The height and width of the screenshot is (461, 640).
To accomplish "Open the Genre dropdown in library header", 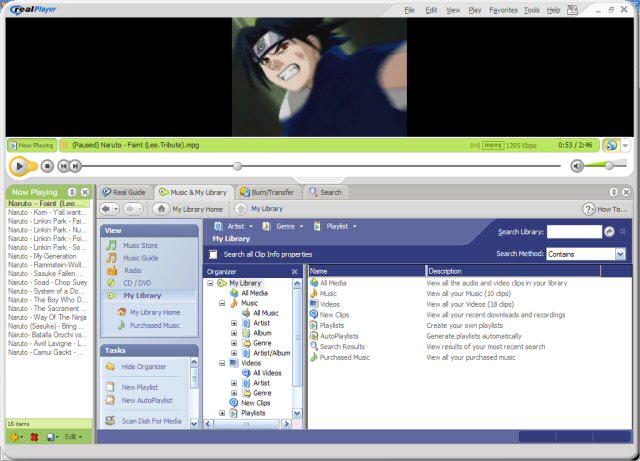I will pyautogui.click(x=283, y=226).
